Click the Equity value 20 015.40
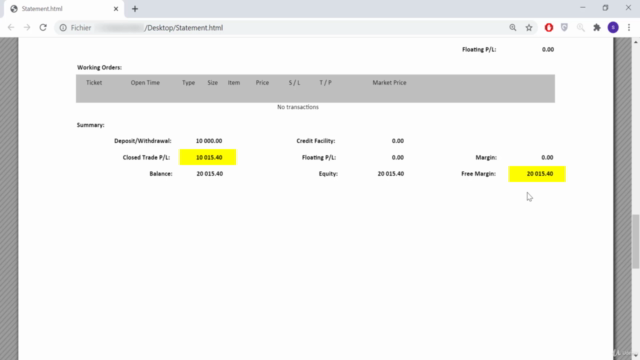This screenshot has height=360, width=640. pos(391,174)
